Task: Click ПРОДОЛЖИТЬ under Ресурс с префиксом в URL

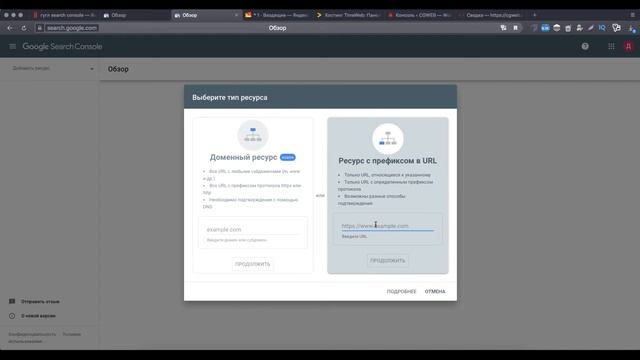Action: [387, 260]
